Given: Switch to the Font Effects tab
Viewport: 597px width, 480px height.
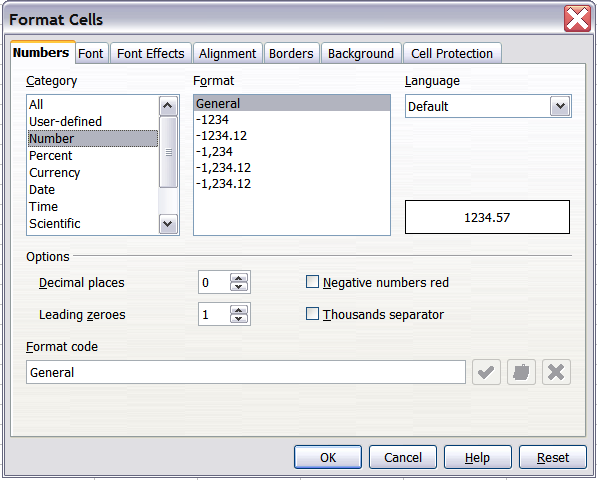Looking at the screenshot, I should point(151,54).
